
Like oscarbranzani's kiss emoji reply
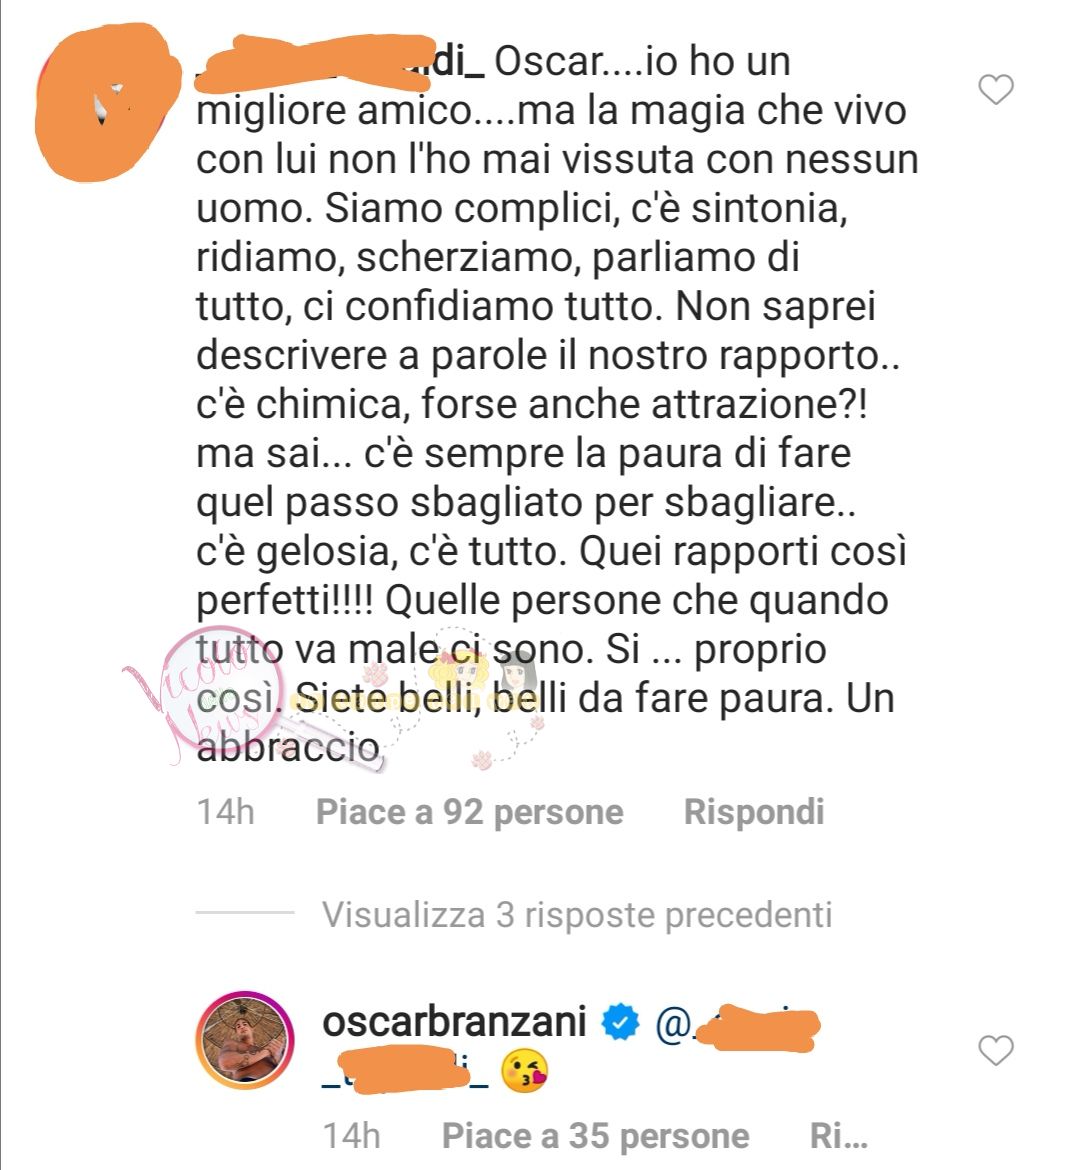(996, 1051)
